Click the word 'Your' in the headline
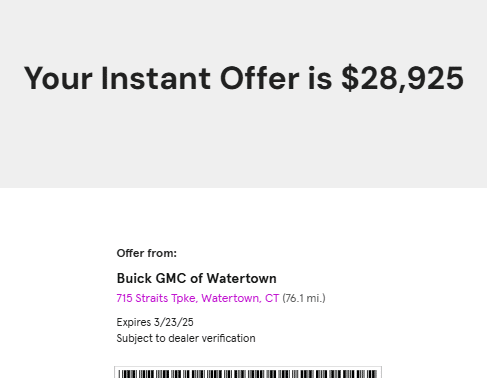The width and height of the screenshot is (487, 378). pos(58,78)
